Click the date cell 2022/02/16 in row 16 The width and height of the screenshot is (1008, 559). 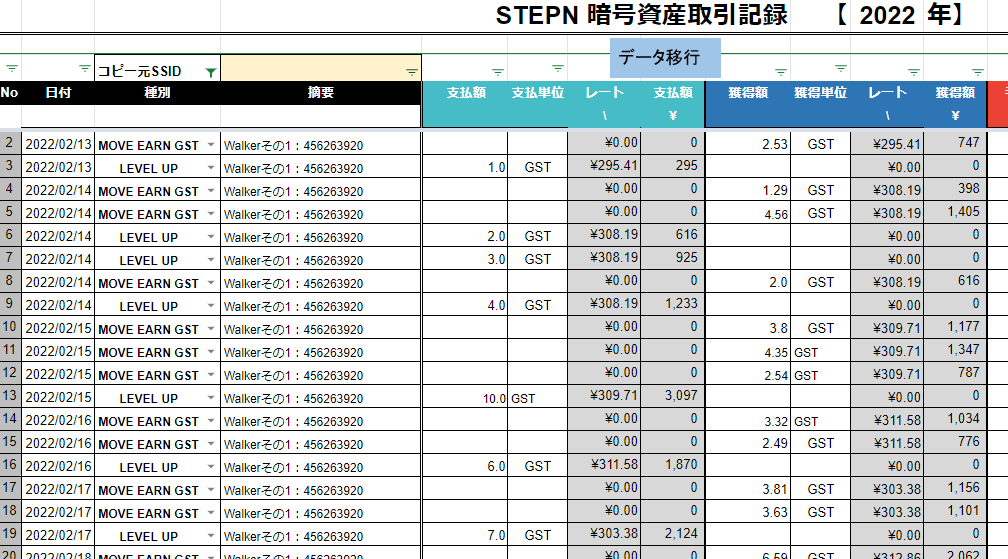(58, 467)
